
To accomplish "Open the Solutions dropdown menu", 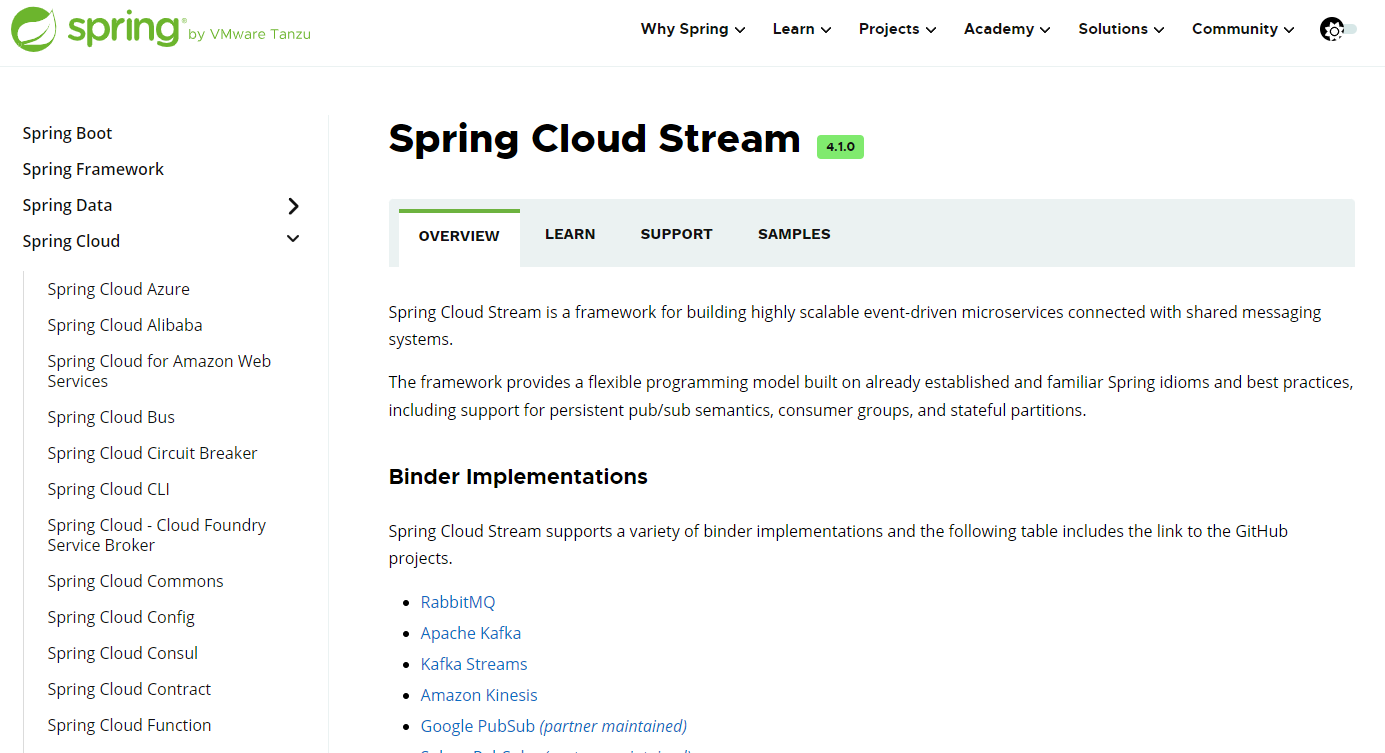I will [x=1121, y=29].
